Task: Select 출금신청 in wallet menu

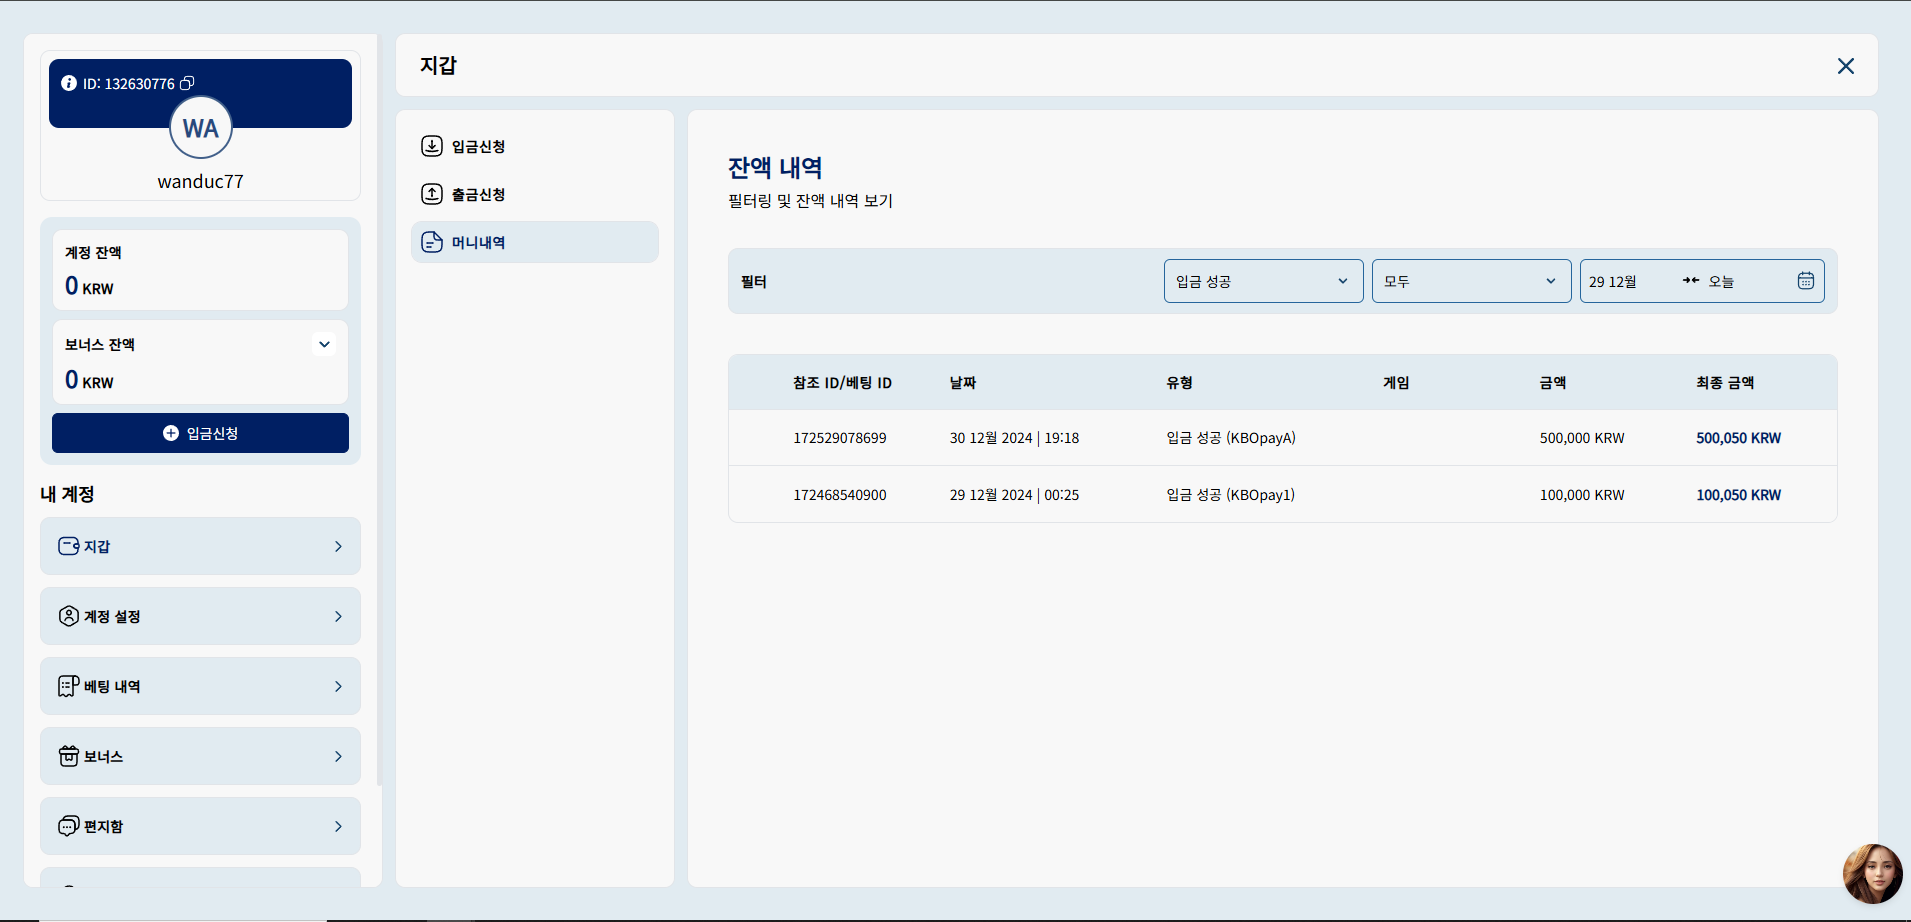Action: tap(535, 194)
